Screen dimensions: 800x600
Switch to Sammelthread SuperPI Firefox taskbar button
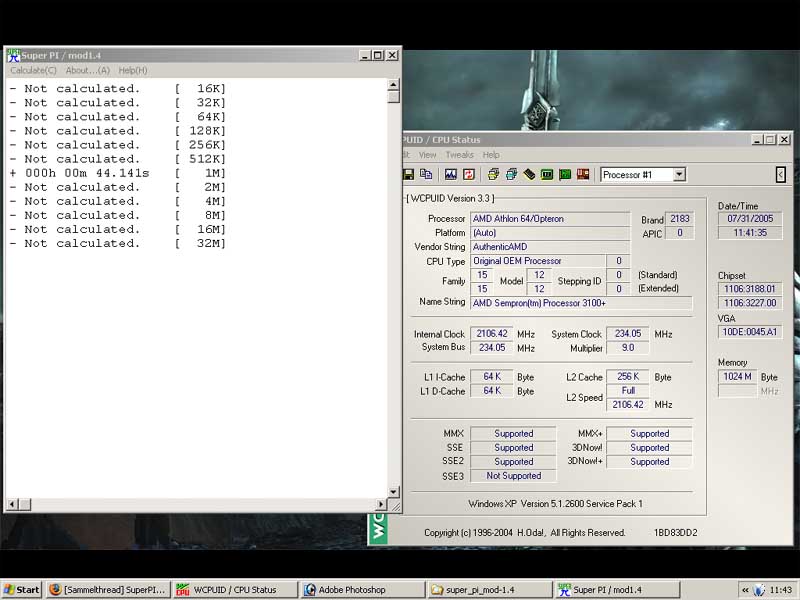tap(108, 590)
